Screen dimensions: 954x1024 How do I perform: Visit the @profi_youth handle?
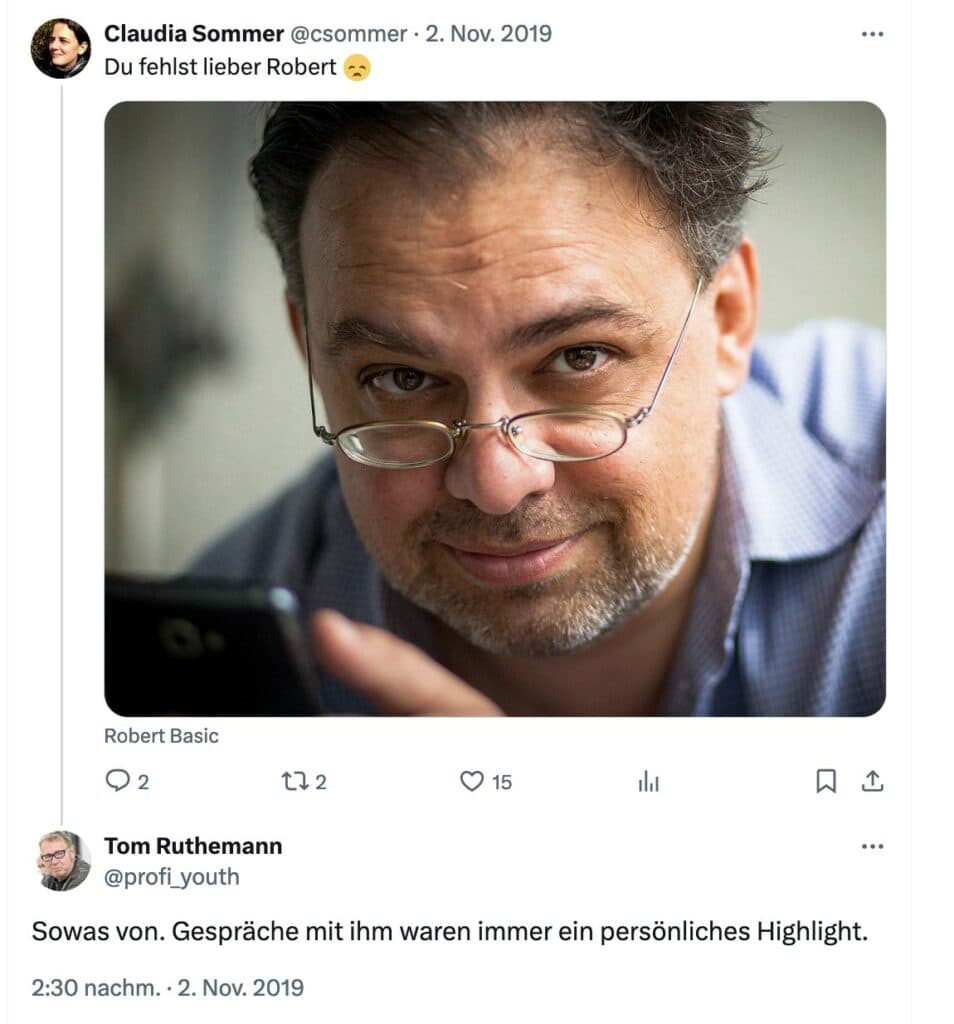(x=172, y=876)
